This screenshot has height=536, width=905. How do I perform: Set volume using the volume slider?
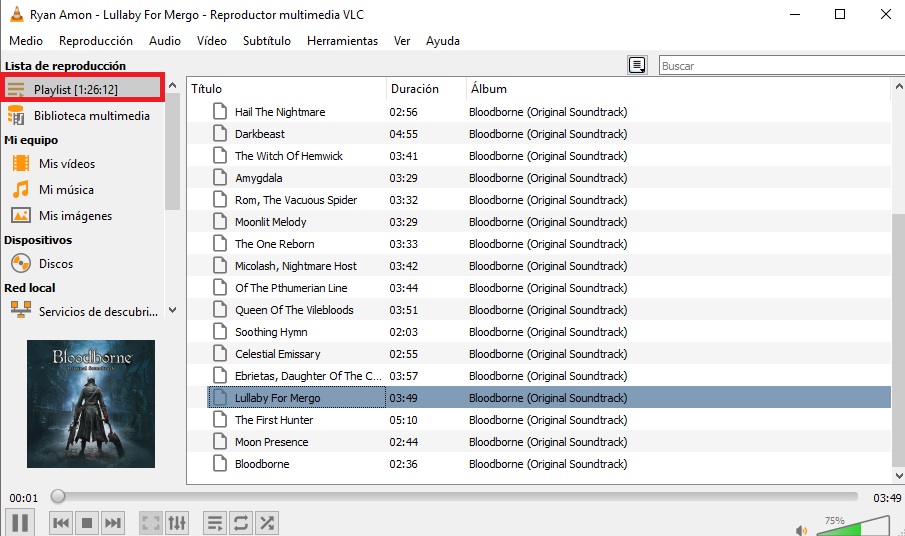point(853,526)
